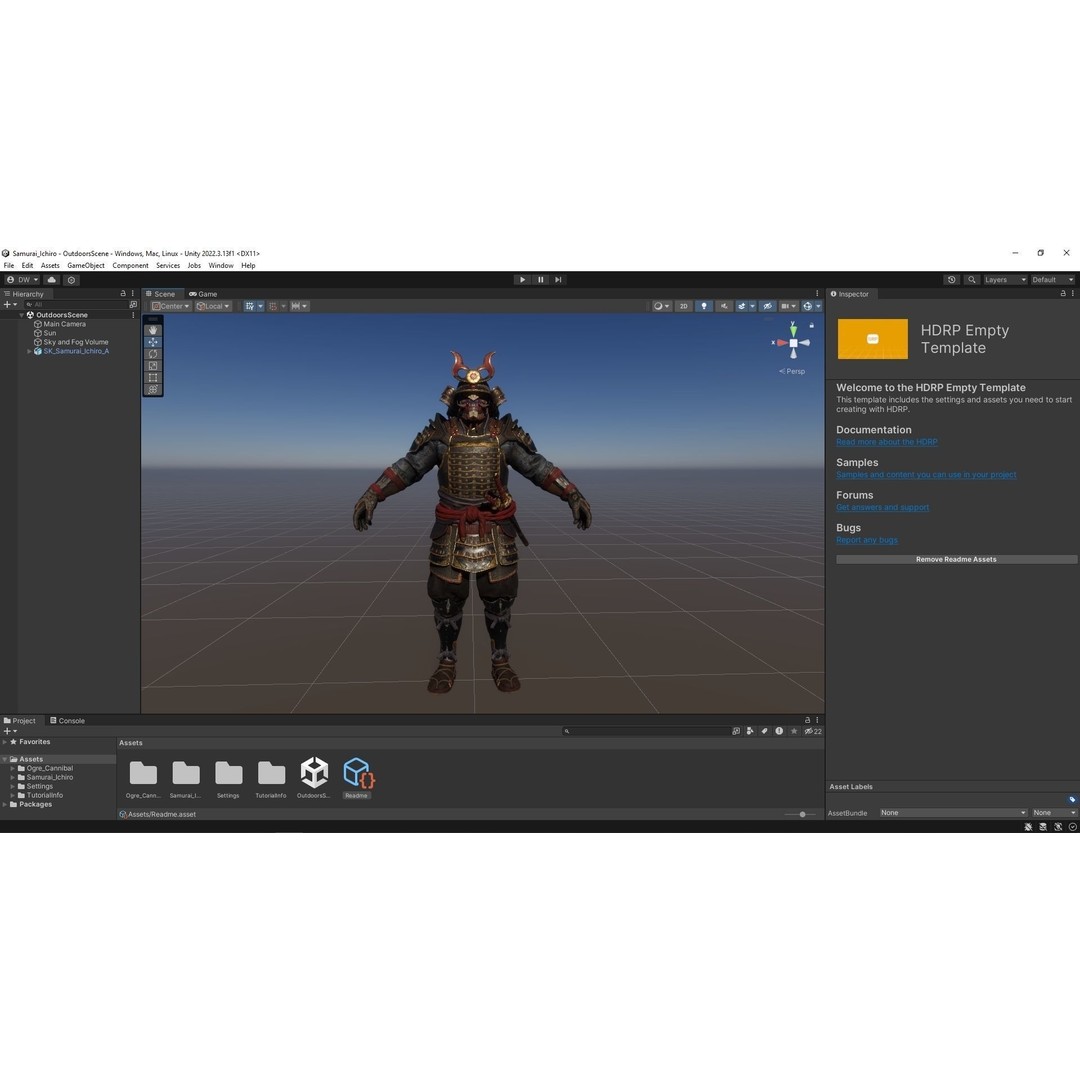Open the global search magnifier
The image size is (1080, 1080).
coord(972,280)
